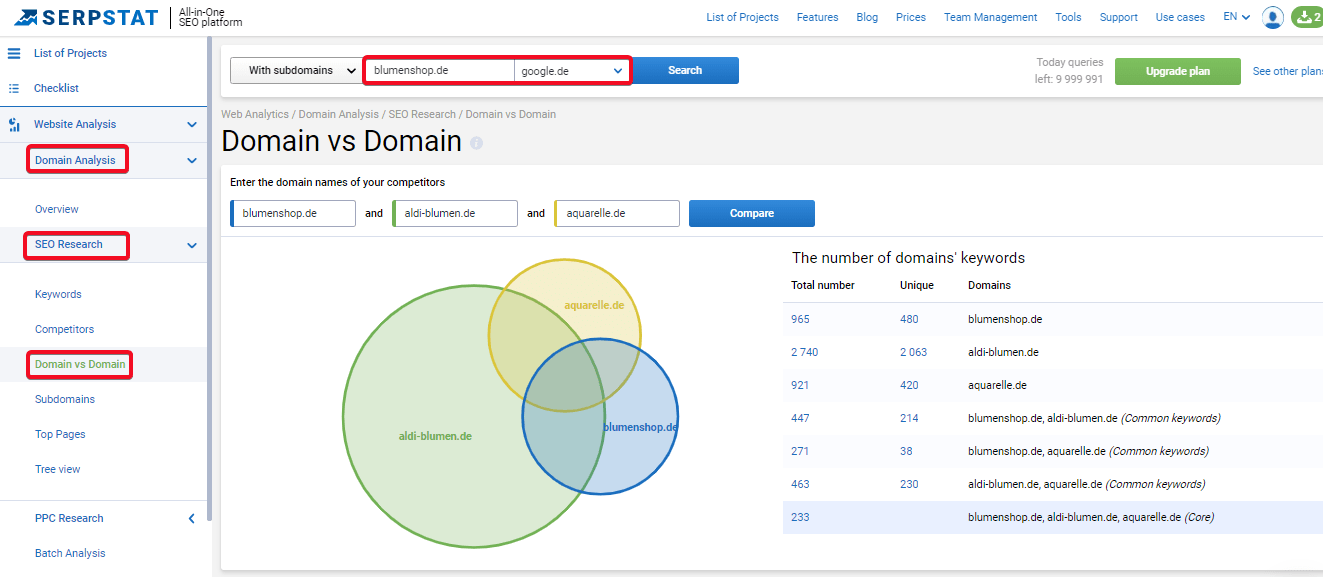The height and width of the screenshot is (577, 1323).
Task: Click the green Upgrade plan button
Action: click(1178, 71)
